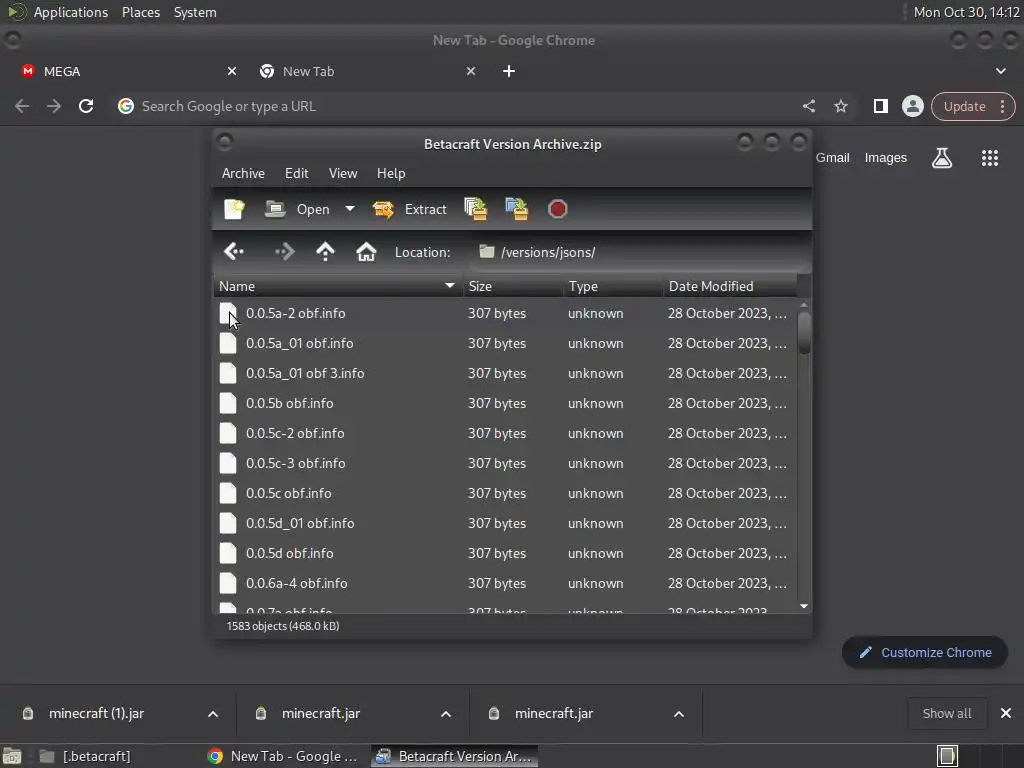Click Show all downloads

[x=946, y=714]
